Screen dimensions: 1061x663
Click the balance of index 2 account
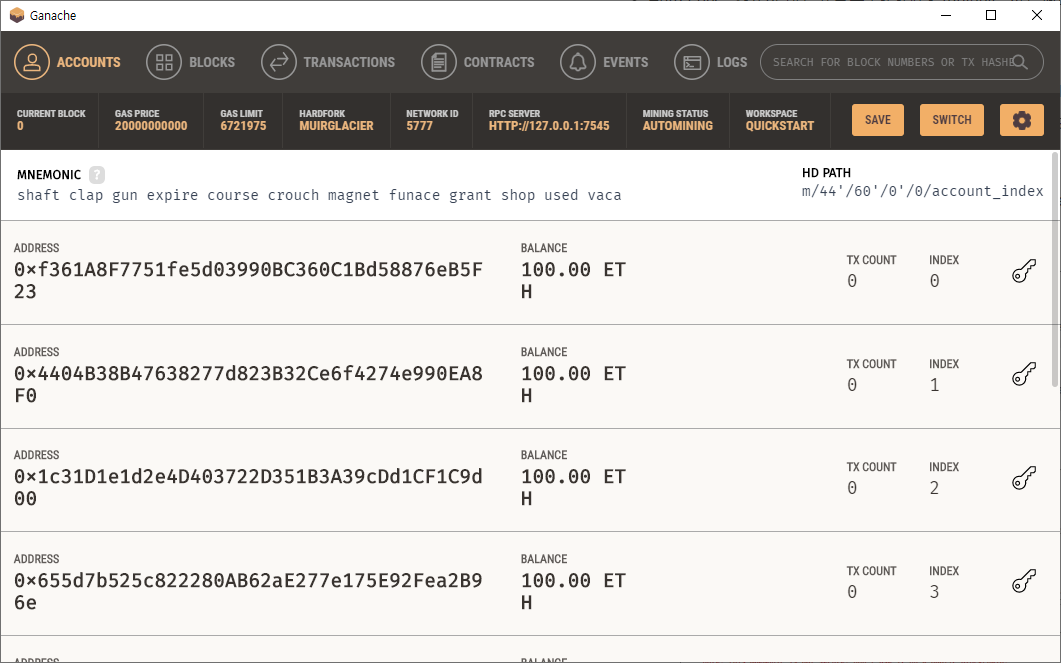pyautogui.click(x=573, y=488)
